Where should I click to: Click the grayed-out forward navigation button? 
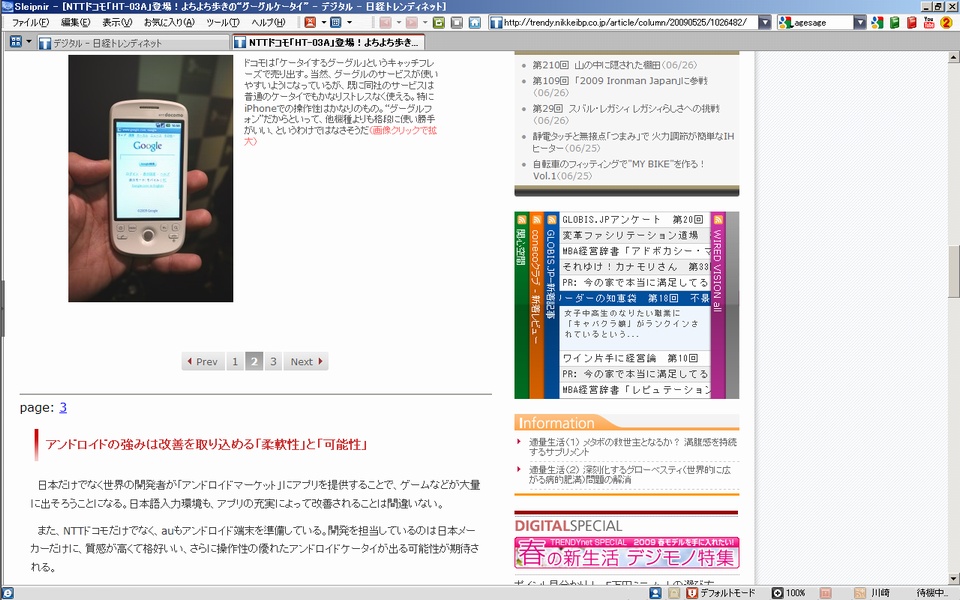[x=411, y=23]
